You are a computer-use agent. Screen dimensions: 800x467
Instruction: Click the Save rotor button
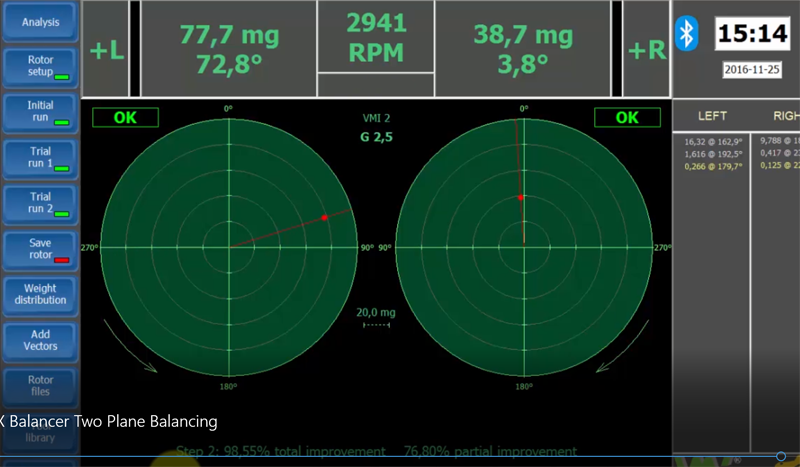40,249
